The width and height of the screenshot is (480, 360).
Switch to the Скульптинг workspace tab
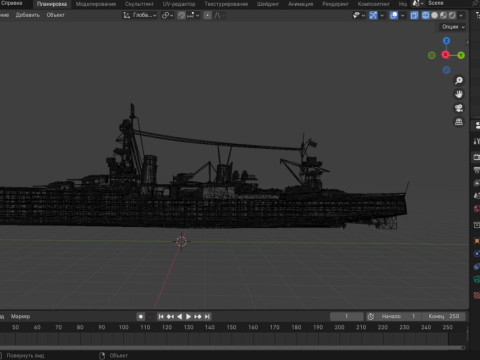coord(139,4)
